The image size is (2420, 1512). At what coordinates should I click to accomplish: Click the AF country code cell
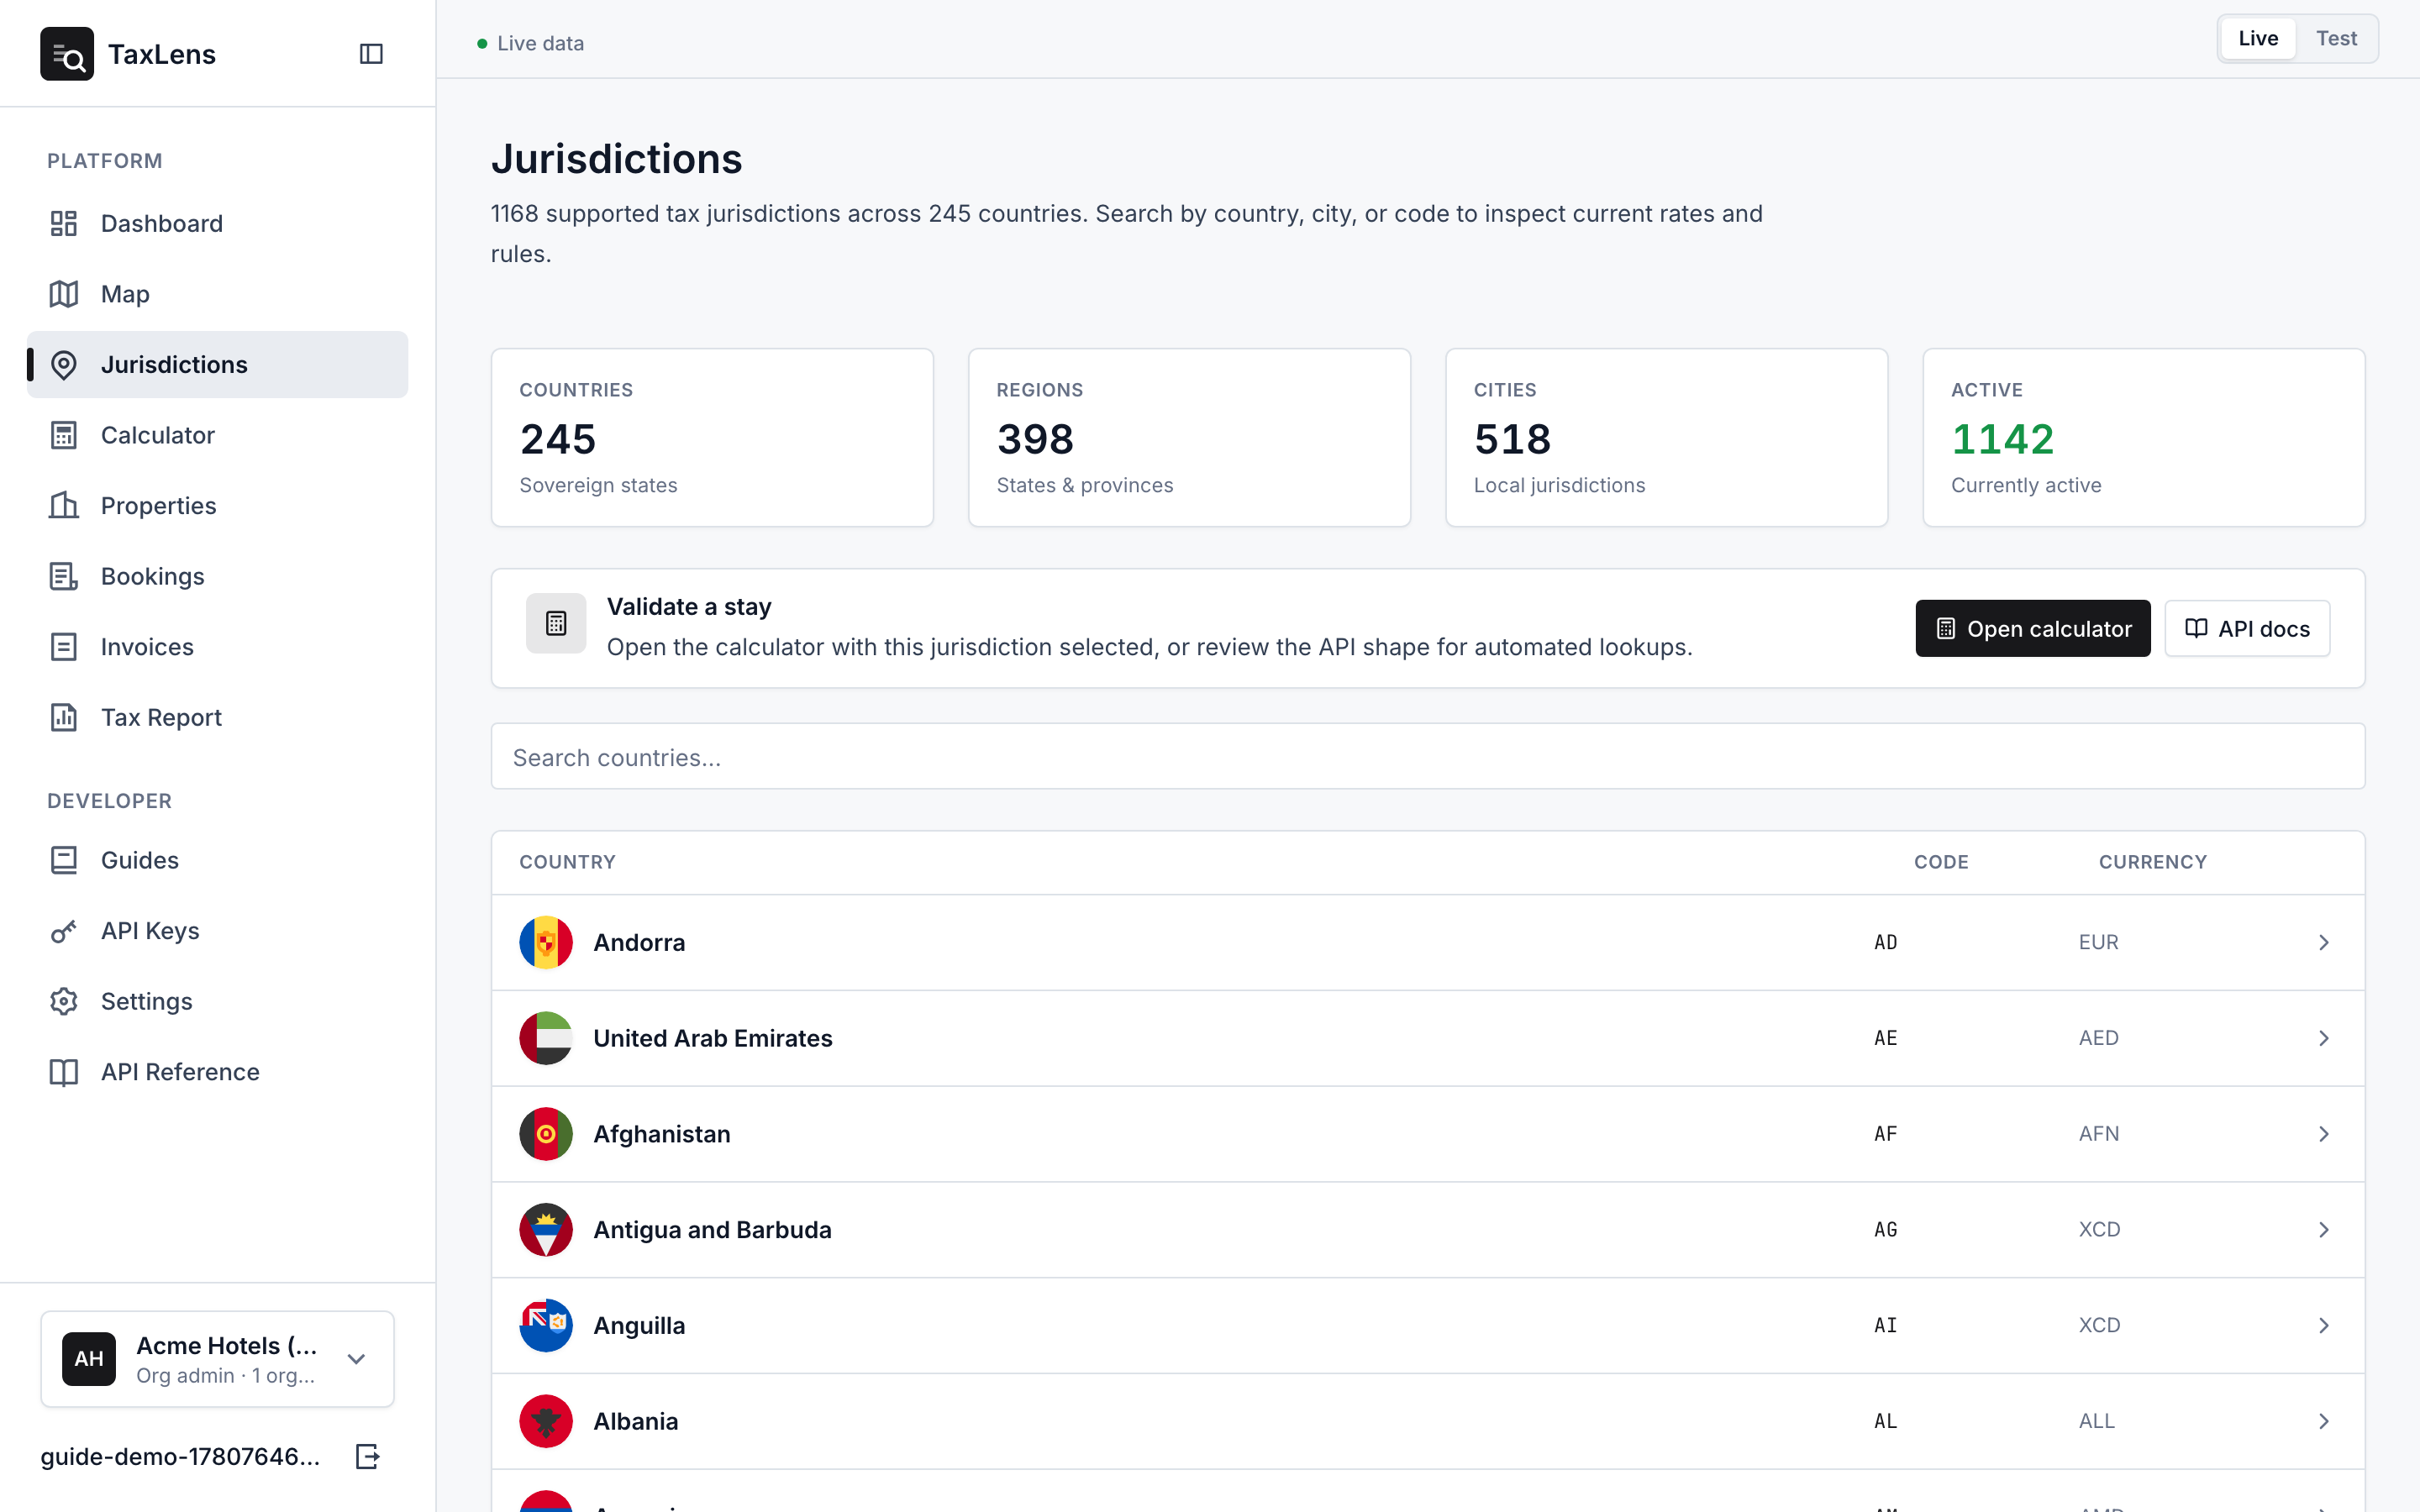(1885, 1134)
